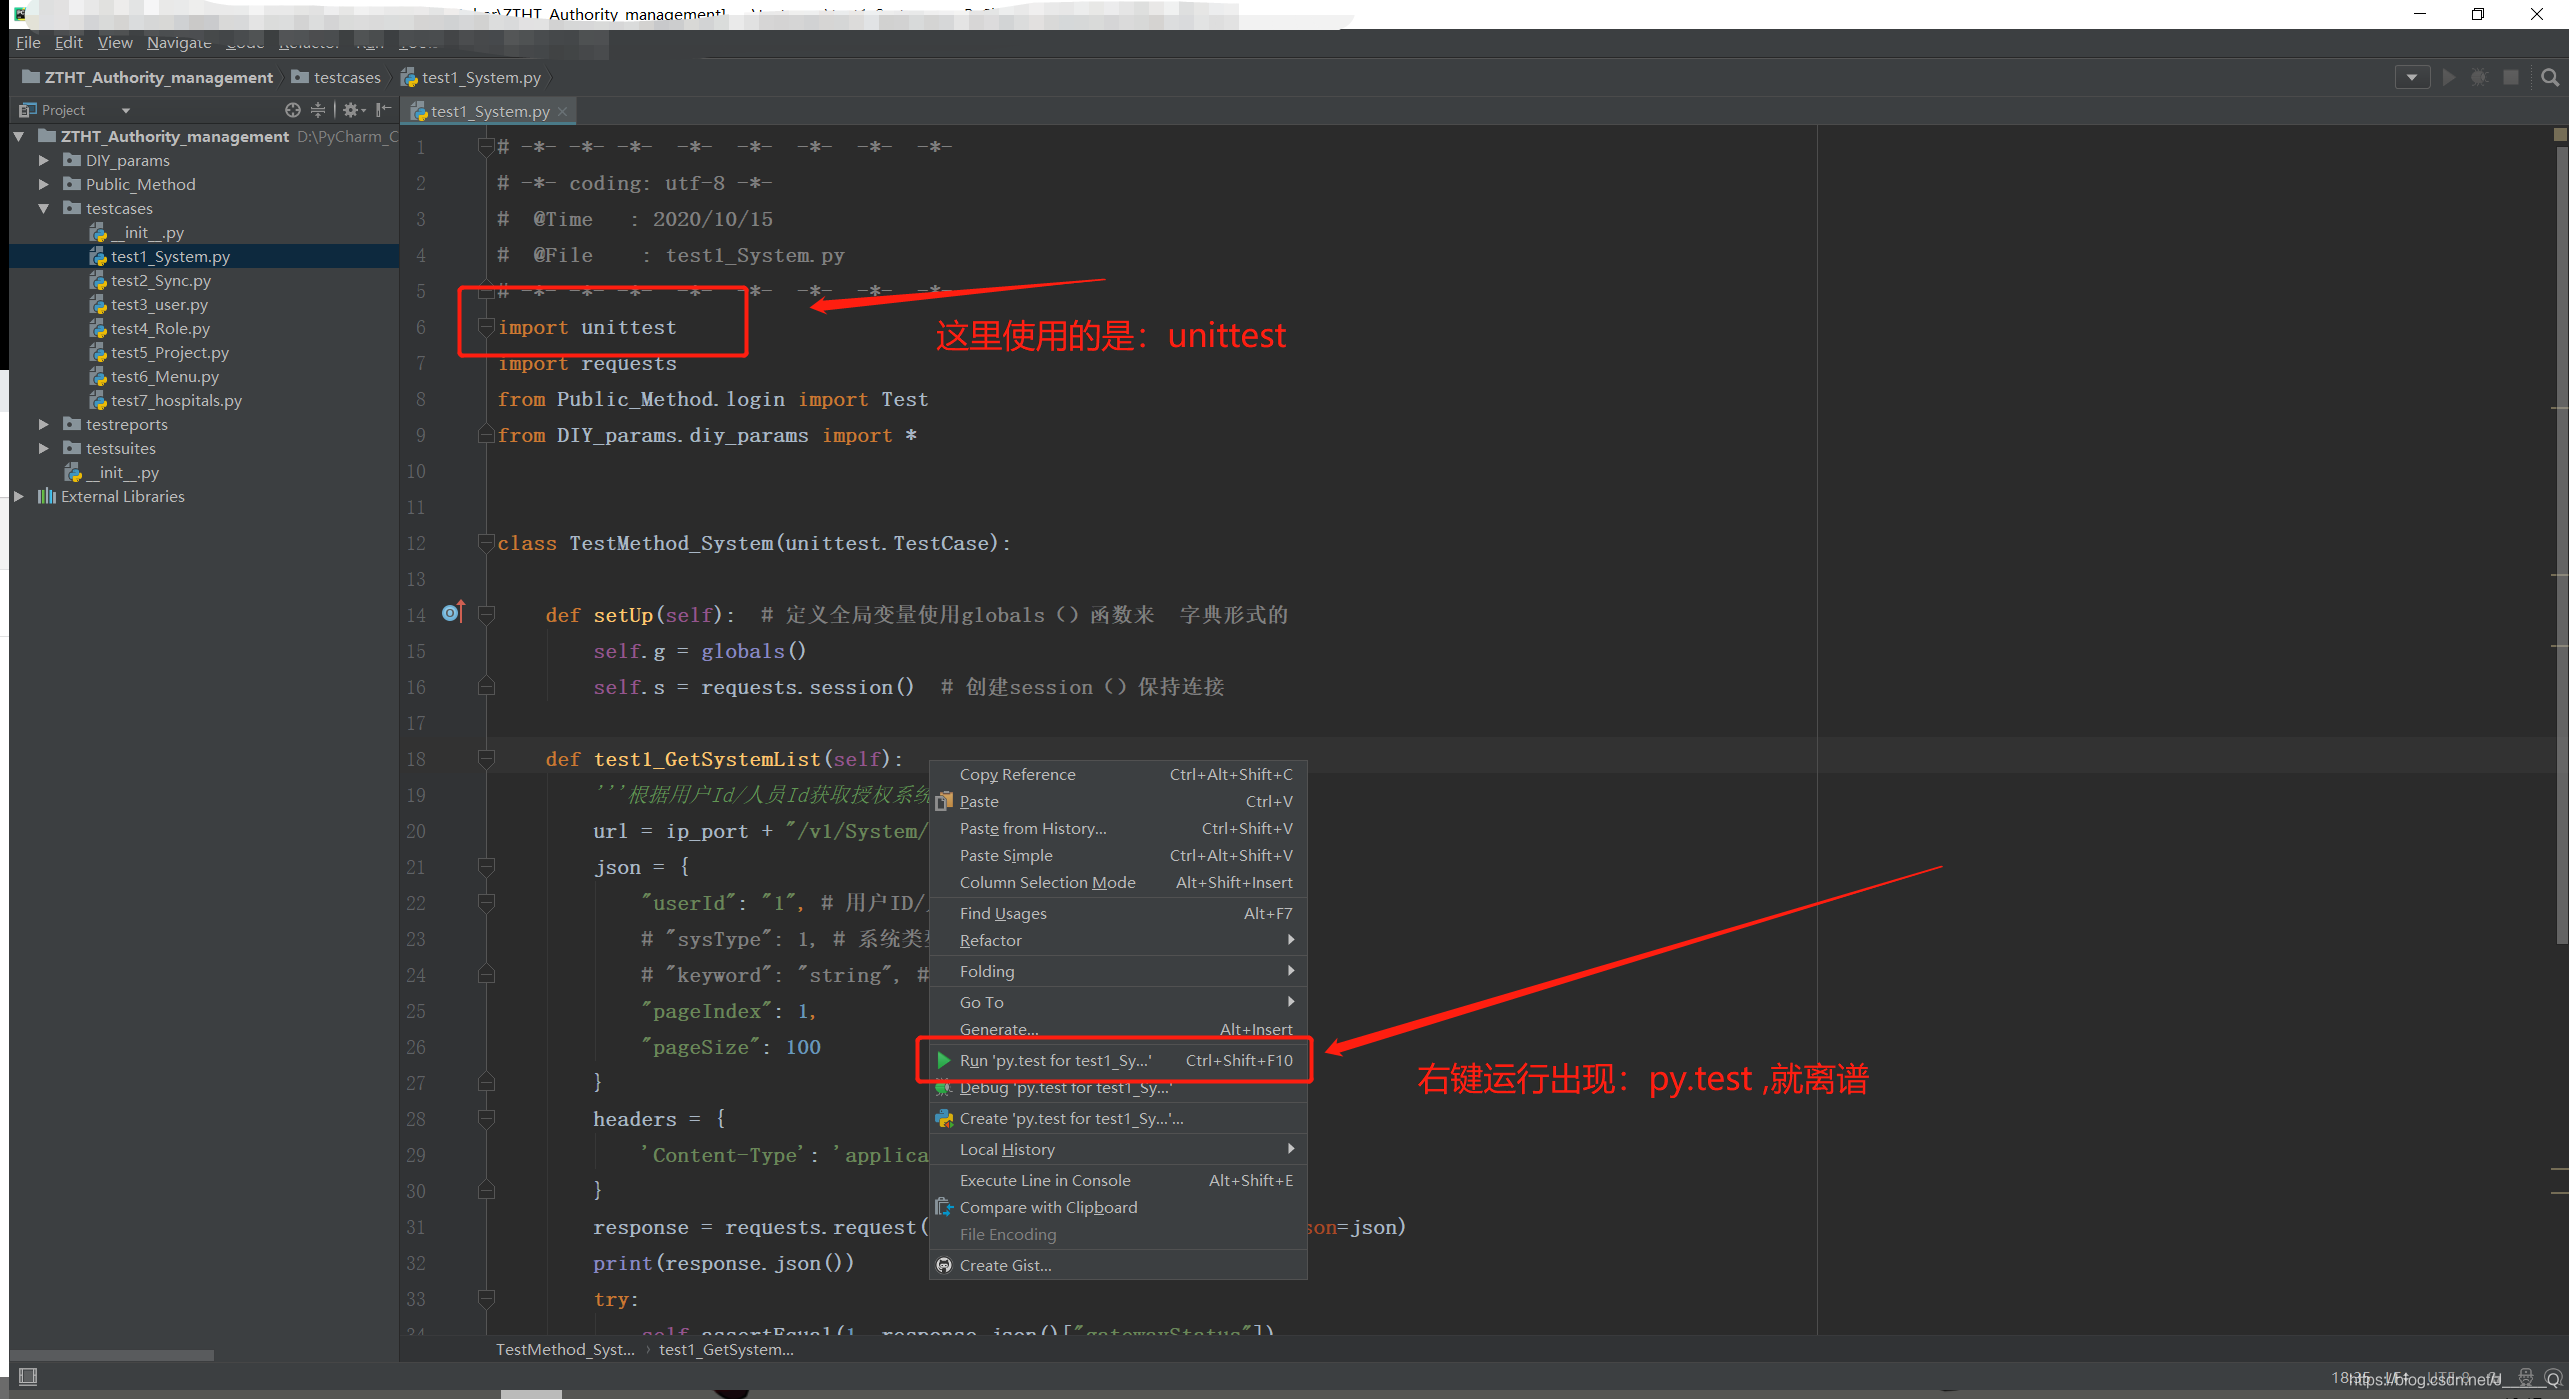This screenshot has height=1399, width=2569.
Task: Select test2_Sync.py in project tree
Action: [160, 280]
